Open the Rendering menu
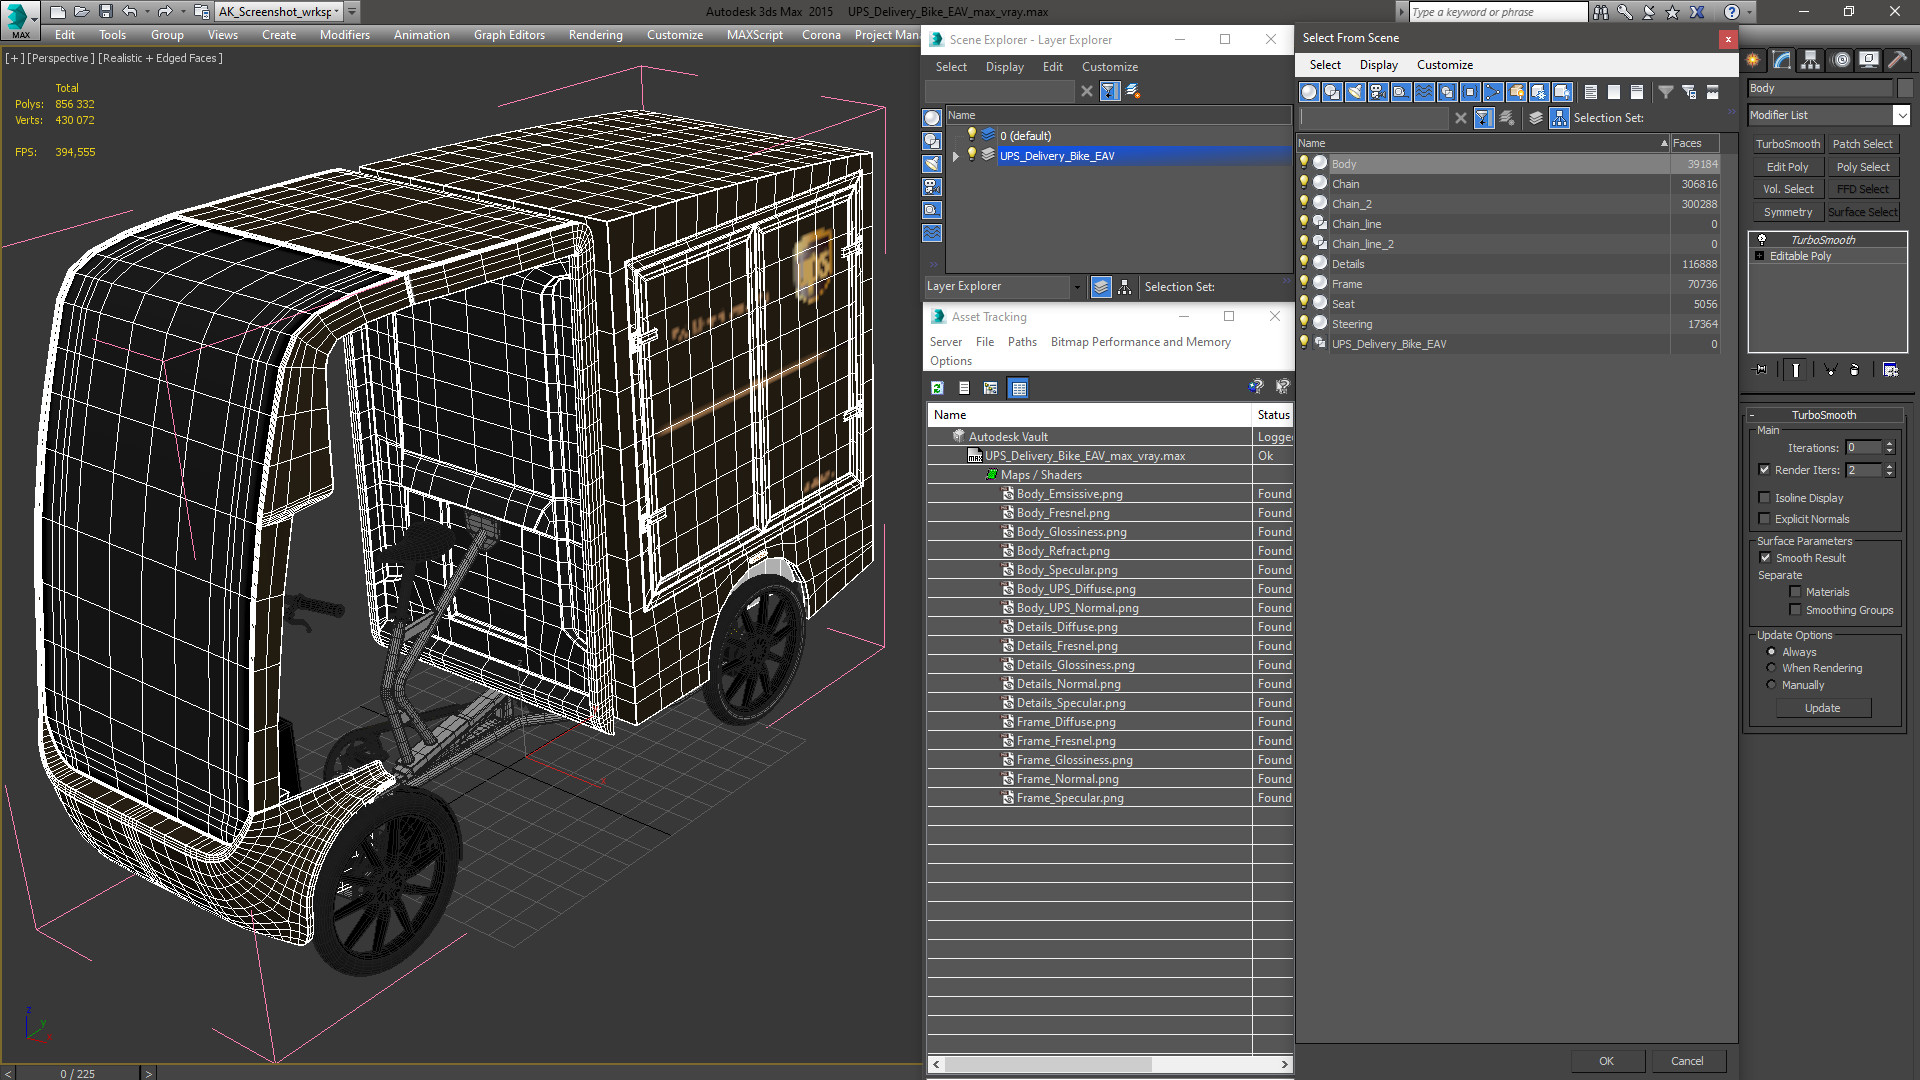This screenshot has height=1080, width=1920. pos(595,35)
